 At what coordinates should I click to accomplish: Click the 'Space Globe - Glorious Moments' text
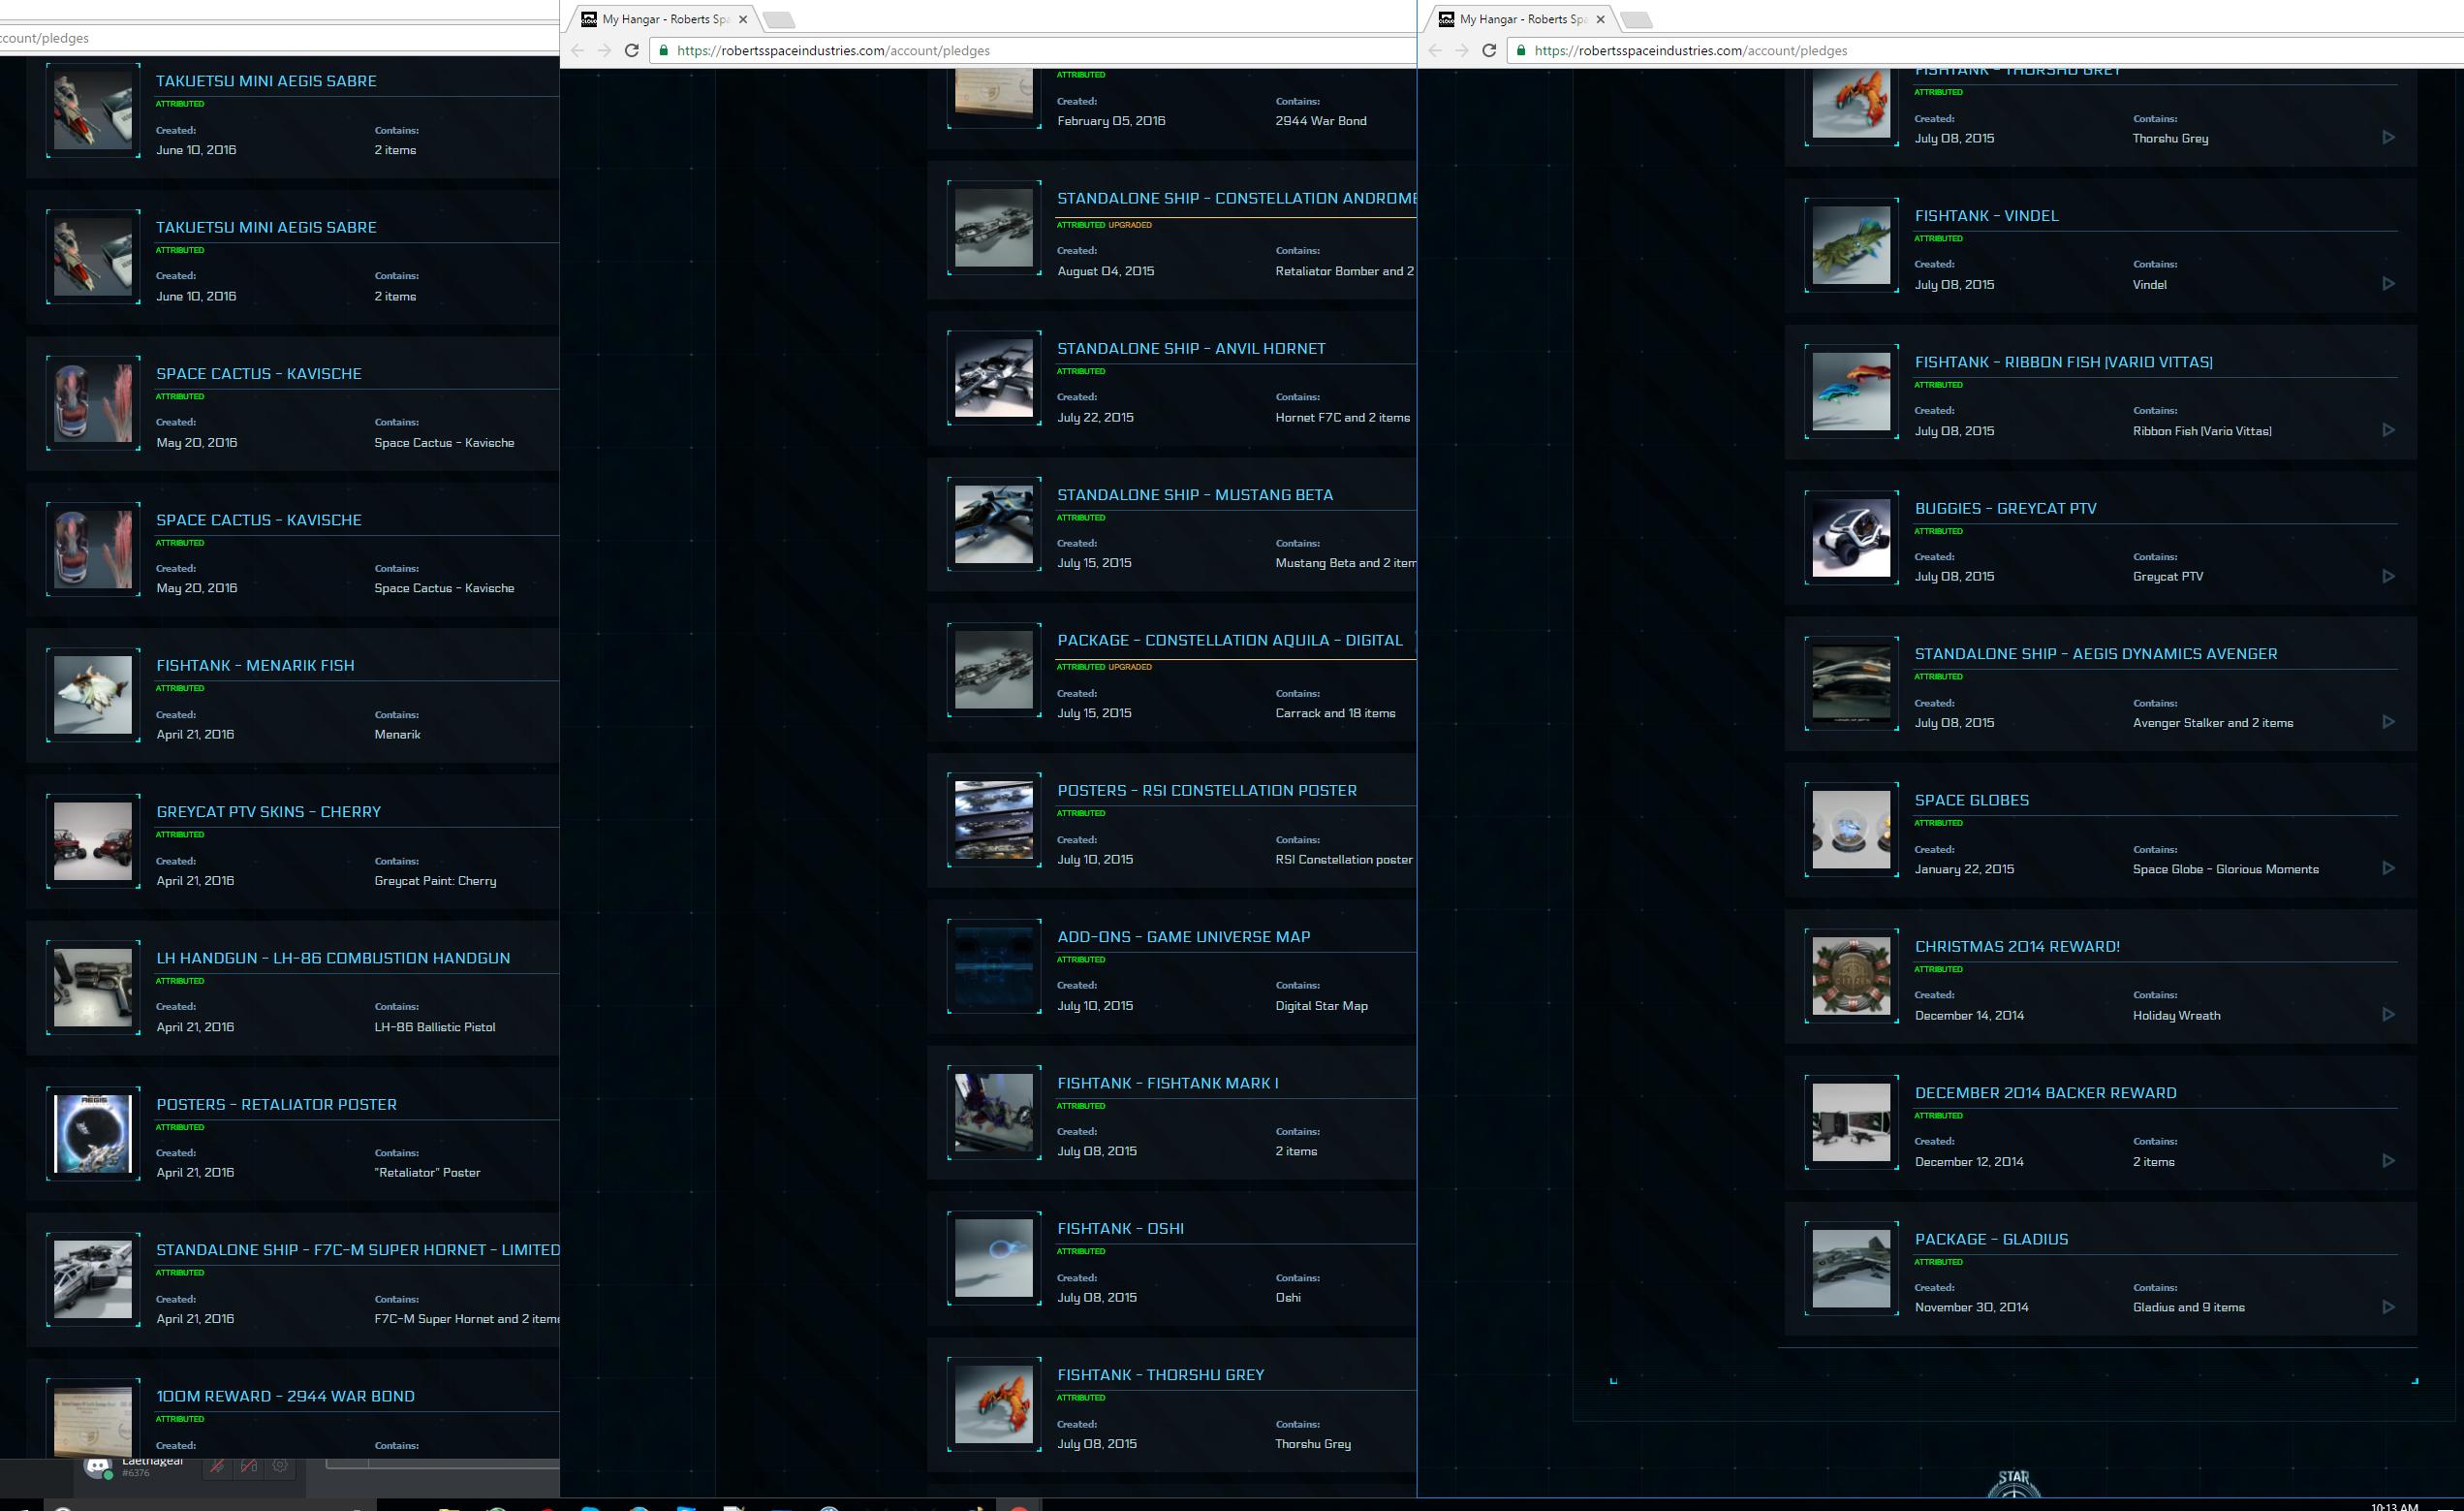pos(2225,869)
